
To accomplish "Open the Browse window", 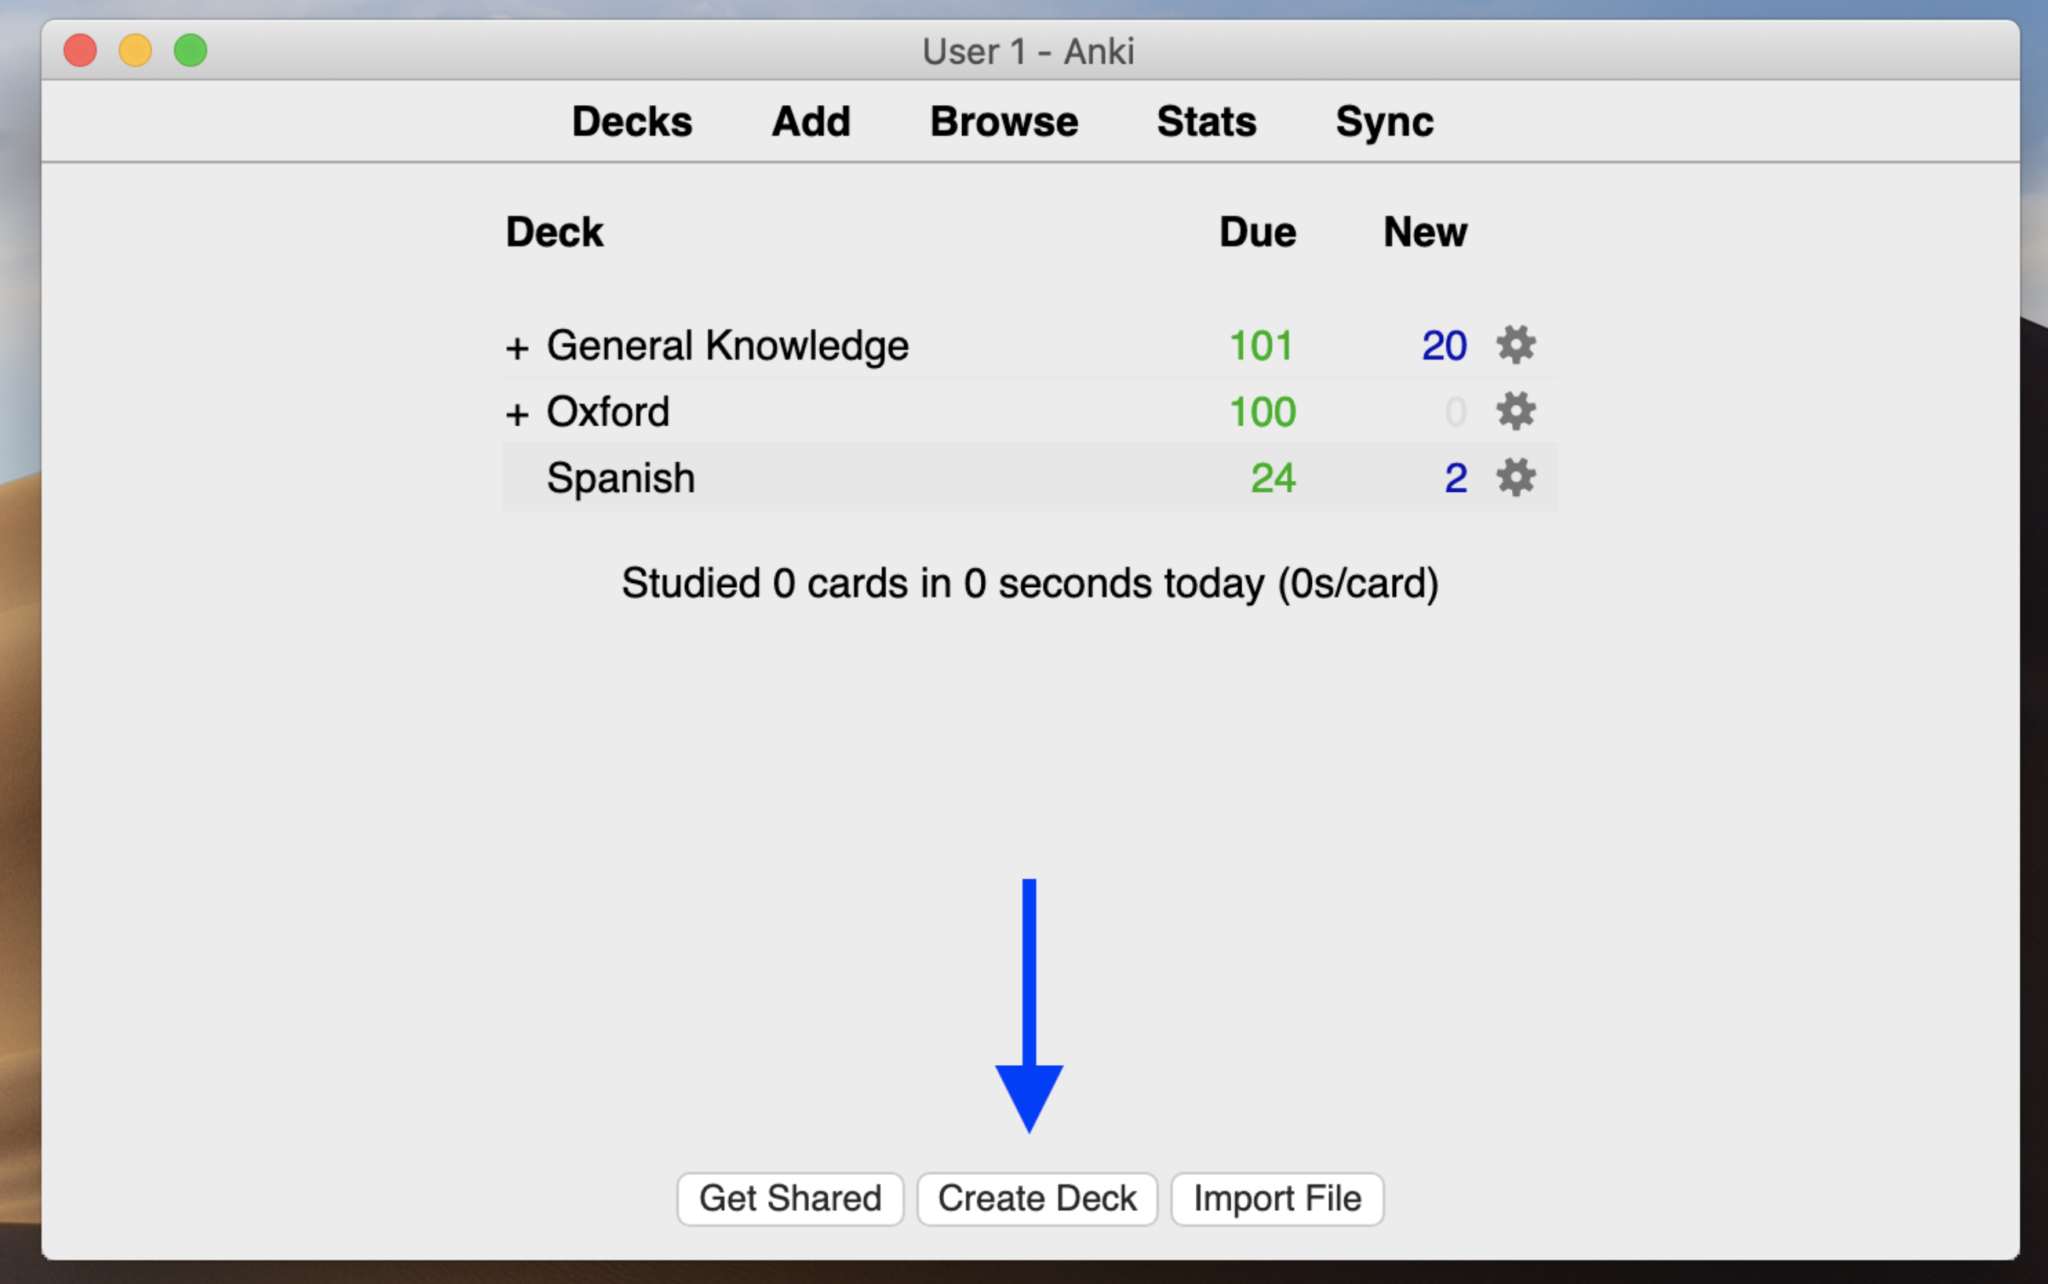I will click(x=1003, y=121).
